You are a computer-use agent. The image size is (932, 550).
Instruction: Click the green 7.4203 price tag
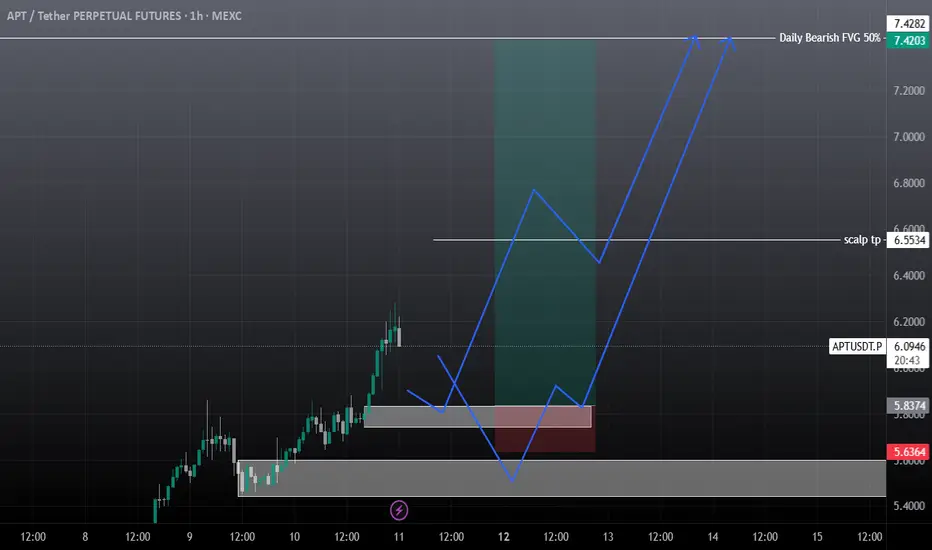[909, 40]
